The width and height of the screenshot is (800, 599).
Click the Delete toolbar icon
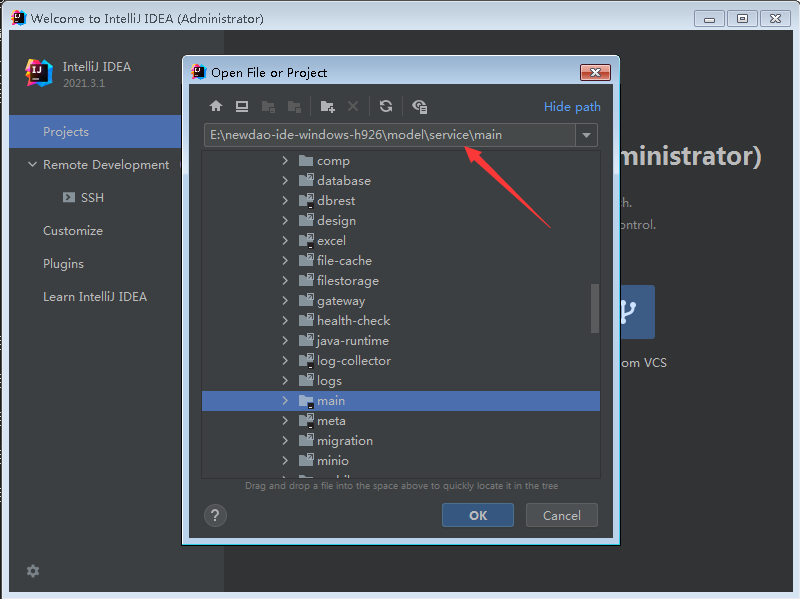(x=353, y=106)
